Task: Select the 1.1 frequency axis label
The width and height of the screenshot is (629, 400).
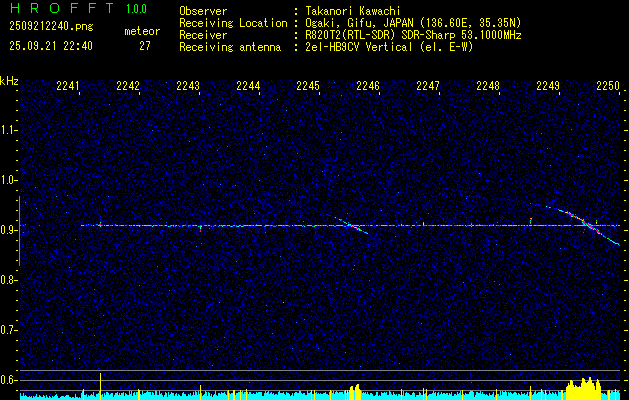Action: pyautogui.click(x=9, y=130)
